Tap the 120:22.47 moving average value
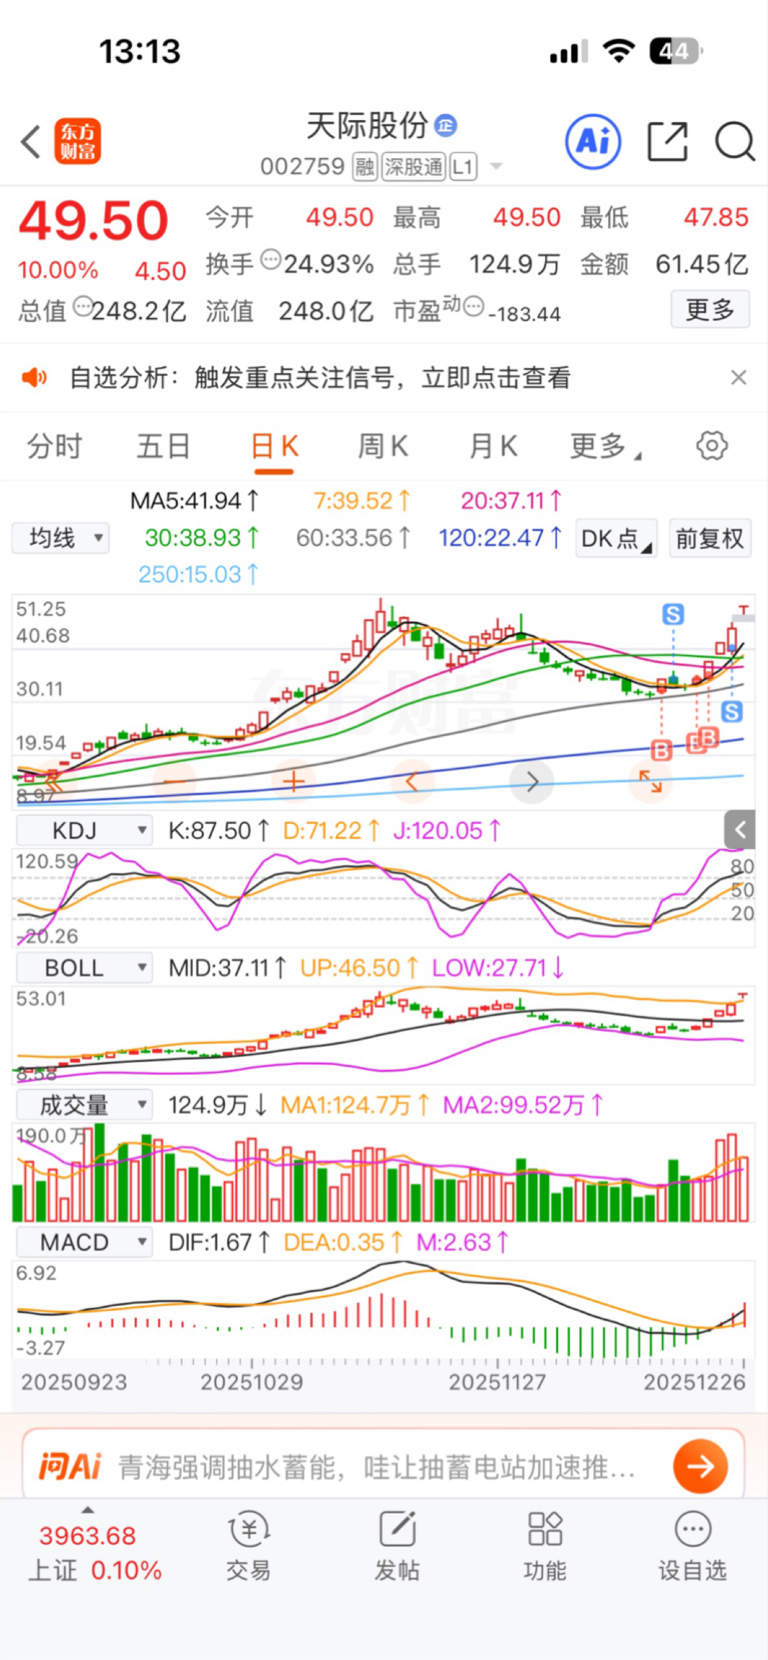Viewport: 768px width, 1660px height. (501, 538)
